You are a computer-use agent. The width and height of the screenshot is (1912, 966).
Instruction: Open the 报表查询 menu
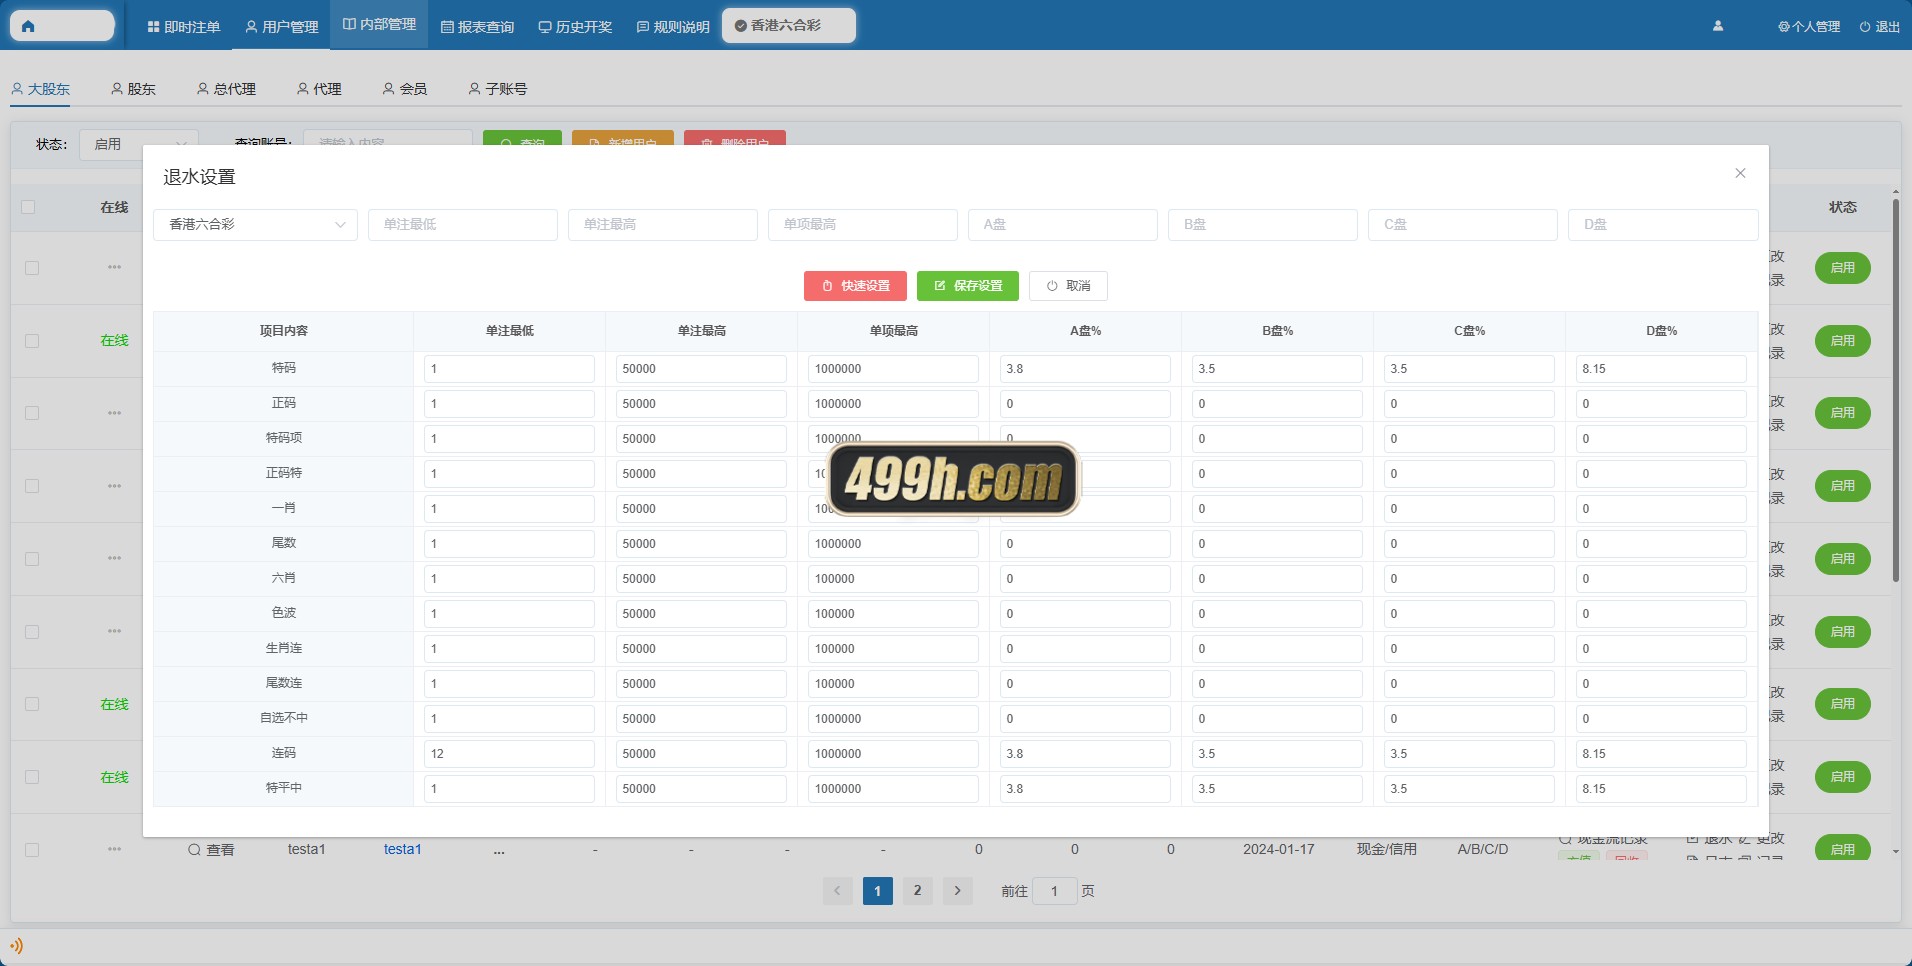477,27
